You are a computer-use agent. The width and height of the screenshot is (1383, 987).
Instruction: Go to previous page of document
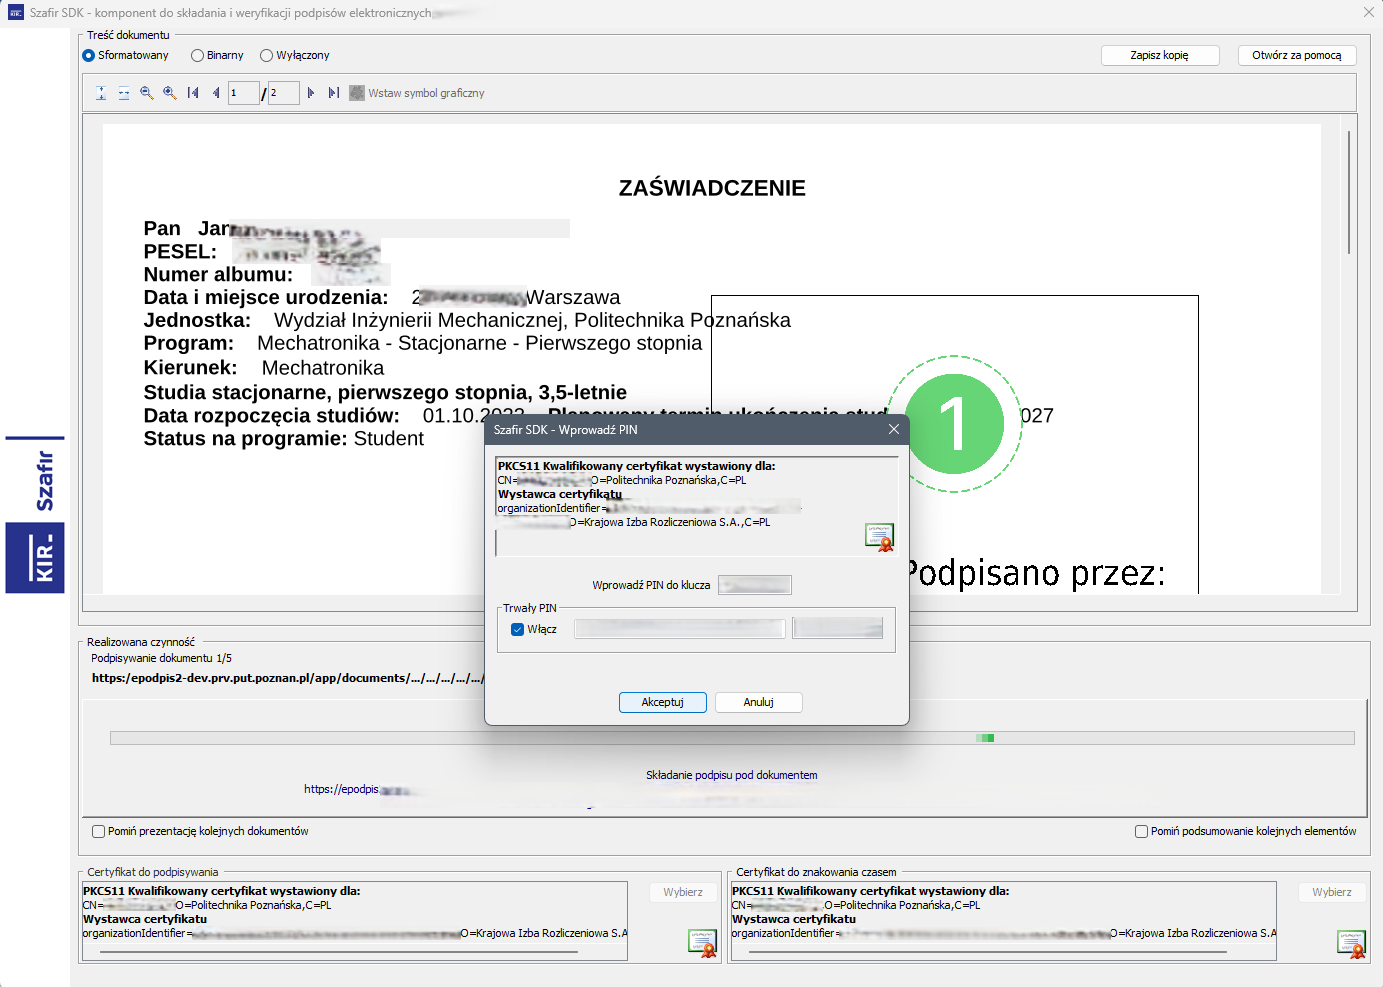tap(216, 93)
